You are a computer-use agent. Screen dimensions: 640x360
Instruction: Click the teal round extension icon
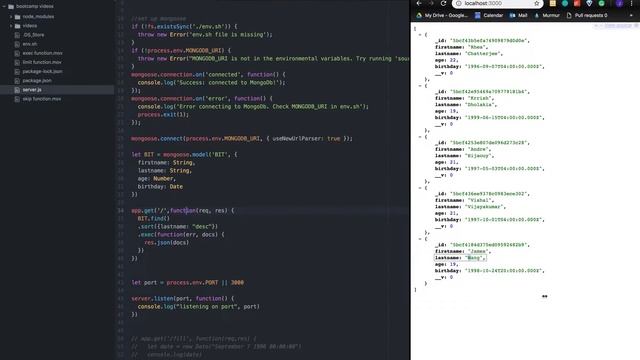[x=565, y=3]
